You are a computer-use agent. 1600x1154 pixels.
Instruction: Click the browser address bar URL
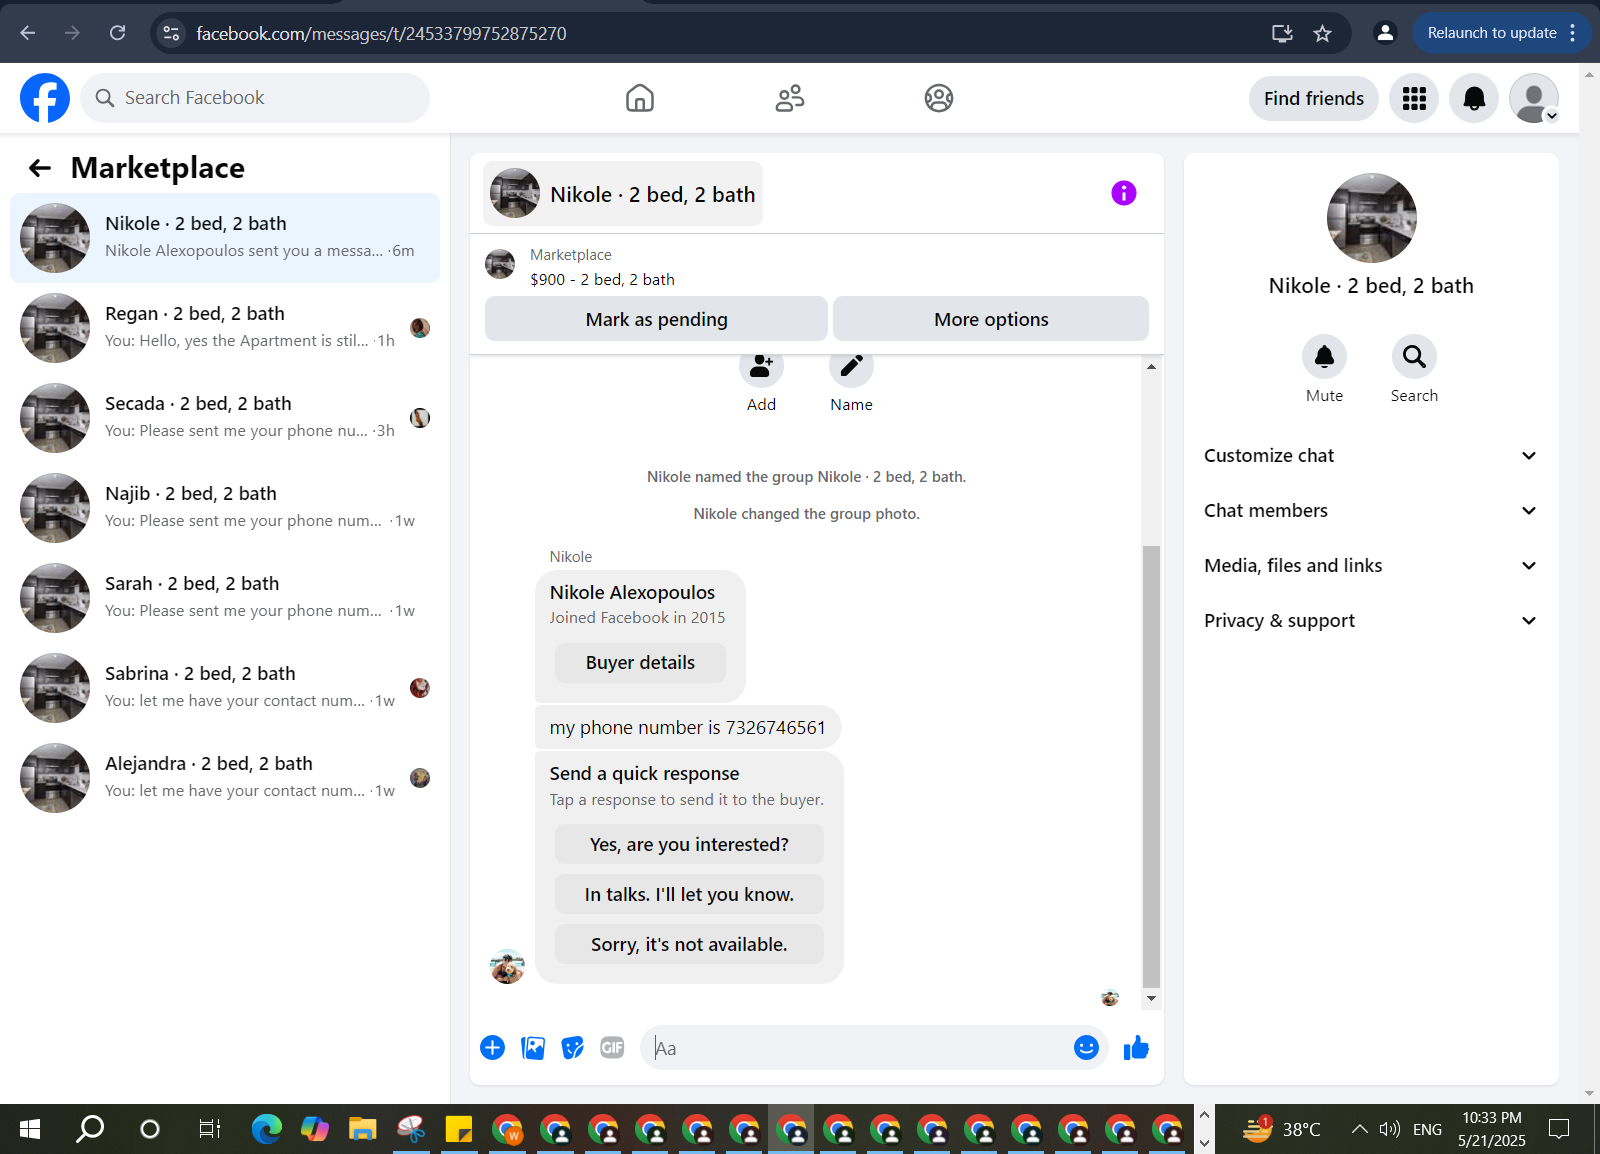point(381,33)
